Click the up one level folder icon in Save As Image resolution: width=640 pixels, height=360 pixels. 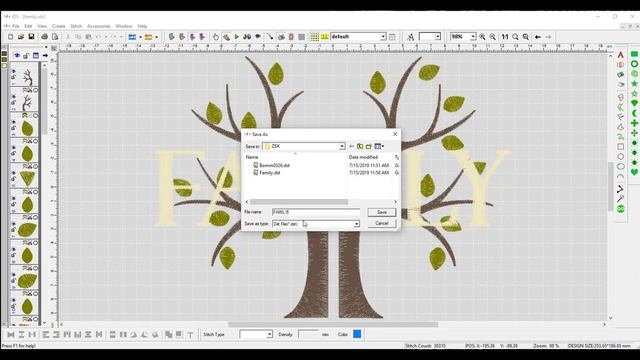pyautogui.click(x=360, y=146)
